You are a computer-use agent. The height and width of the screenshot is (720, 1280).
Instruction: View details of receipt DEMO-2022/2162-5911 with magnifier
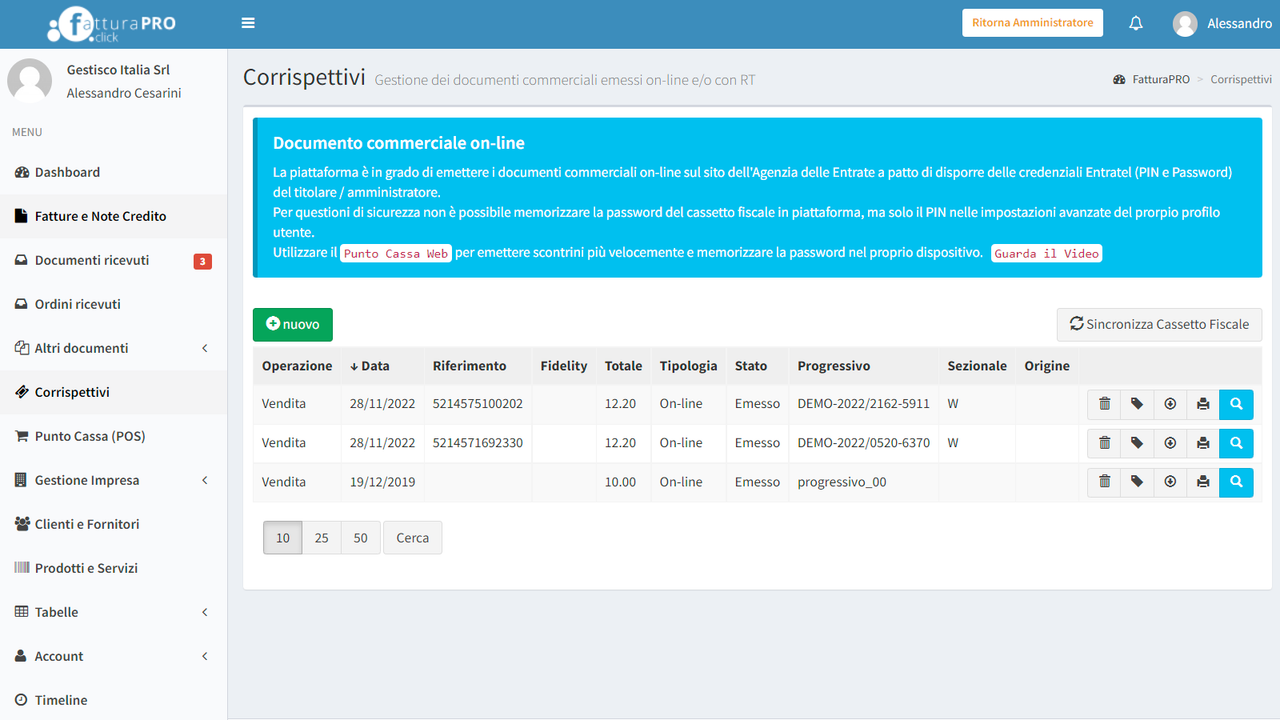pos(1236,404)
